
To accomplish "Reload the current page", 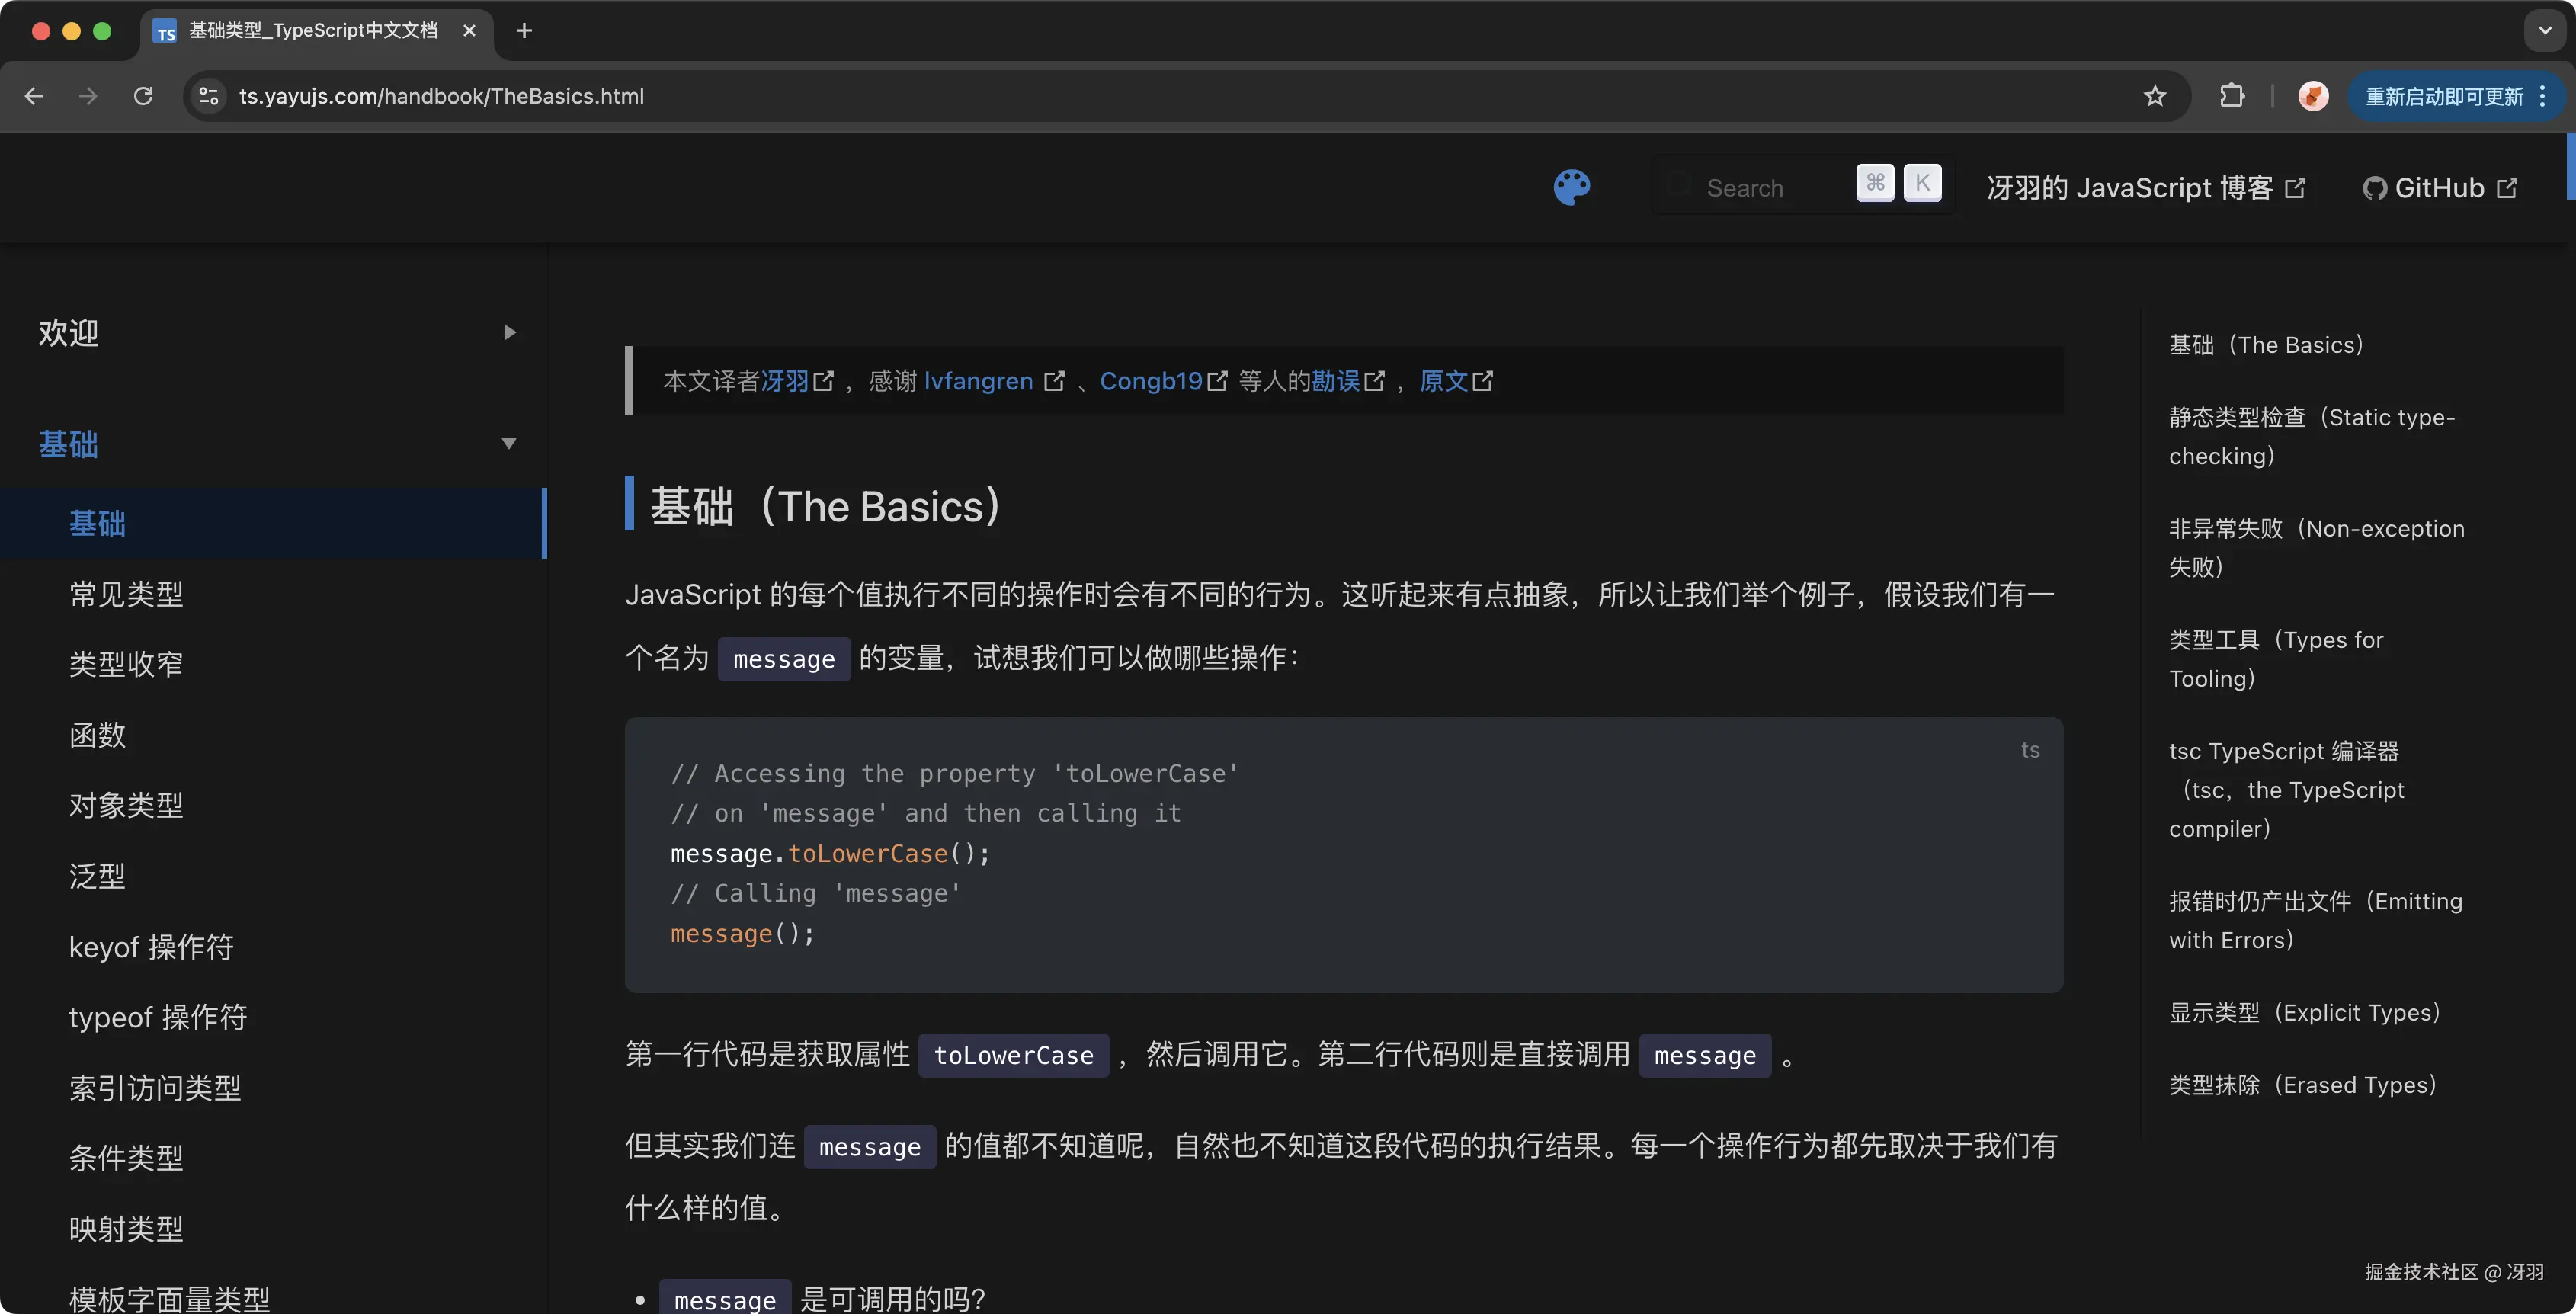I will (x=143, y=96).
